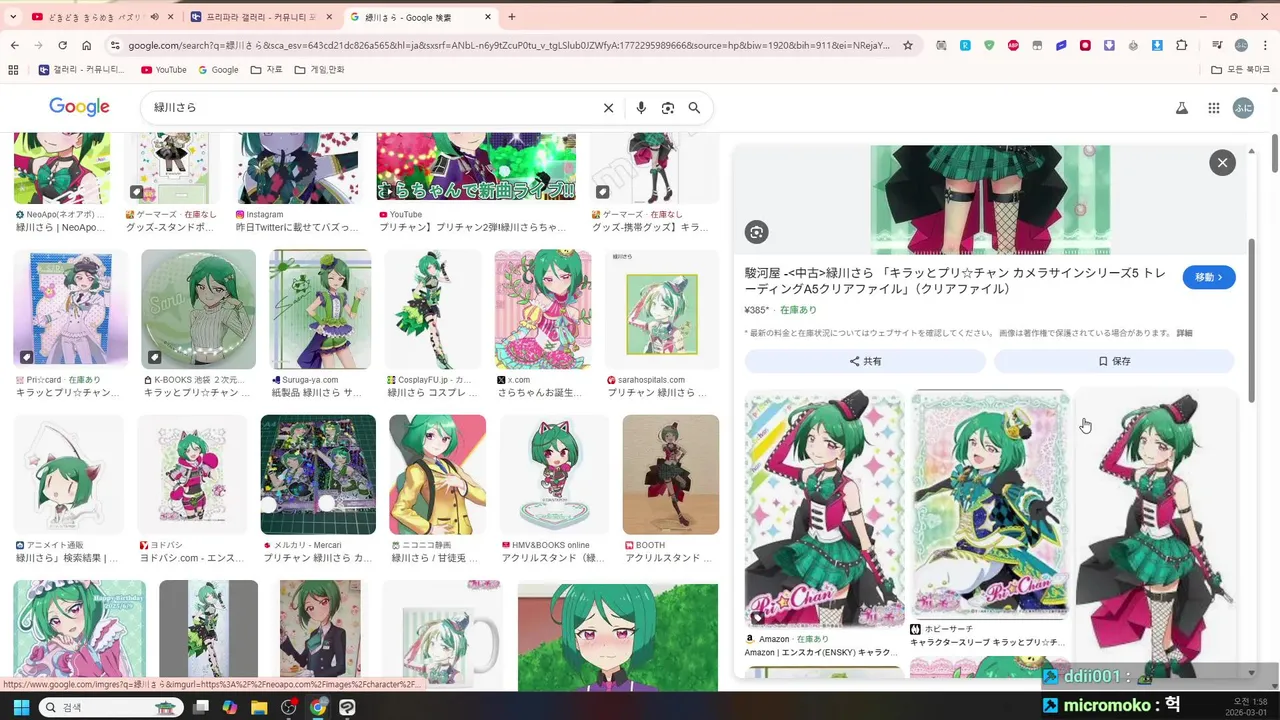Click the address bar URL
The width and height of the screenshot is (1280, 720).
click(508, 45)
